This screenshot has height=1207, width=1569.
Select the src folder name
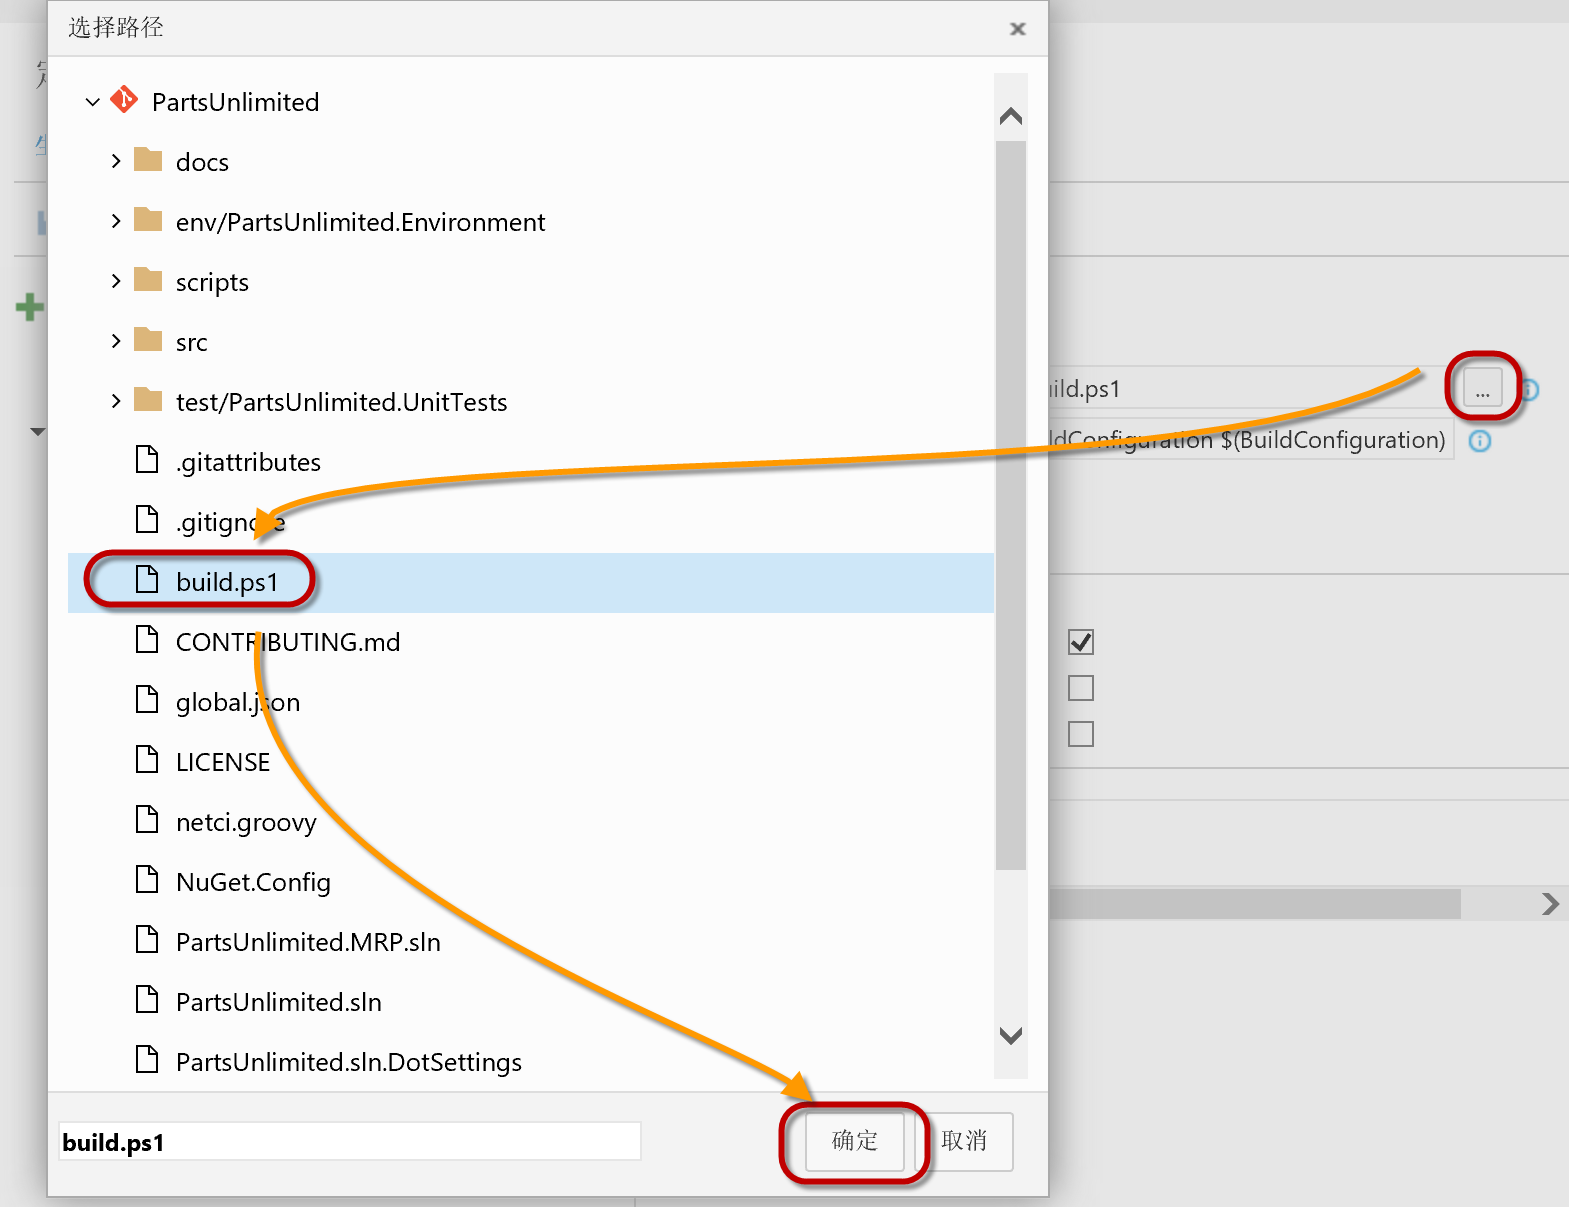pyautogui.click(x=192, y=342)
